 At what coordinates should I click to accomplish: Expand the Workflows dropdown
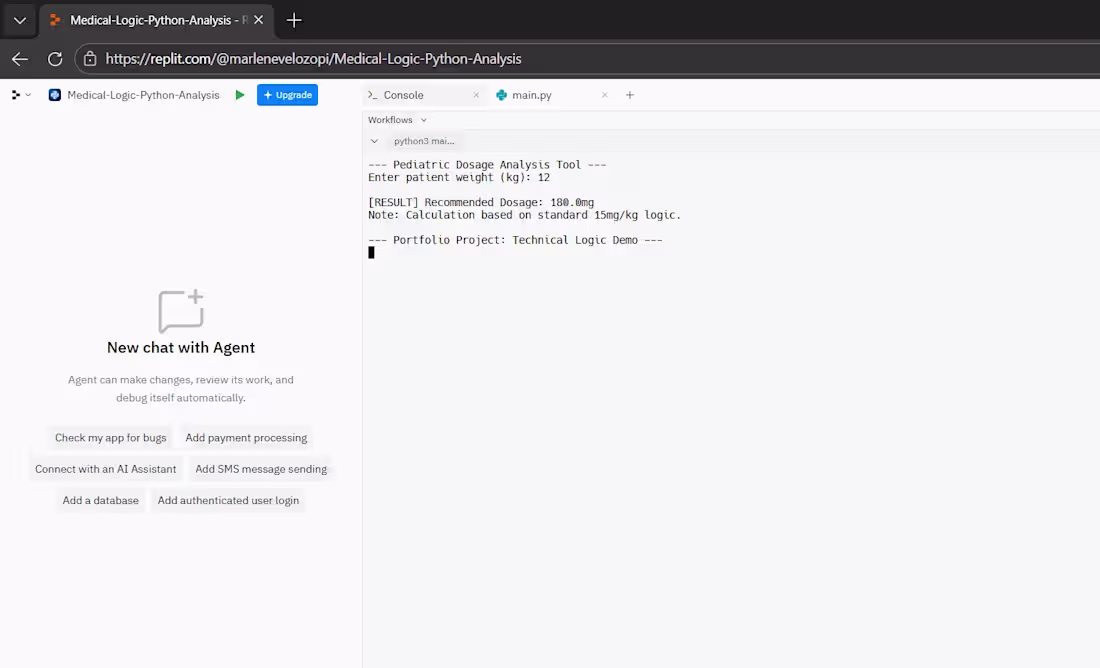coord(397,120)
